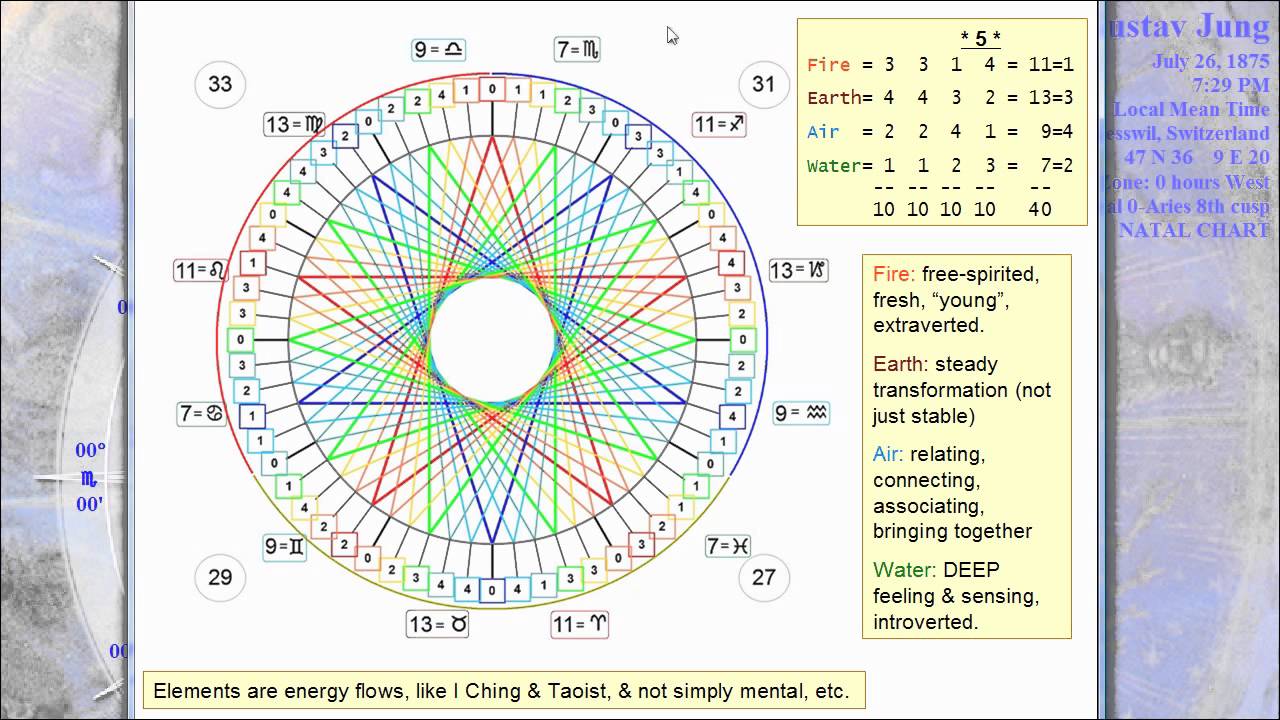Select the '13 = Virgo' glyph label
The width and height of the screenshot is (1280, 720).
[x=295, y=124]
